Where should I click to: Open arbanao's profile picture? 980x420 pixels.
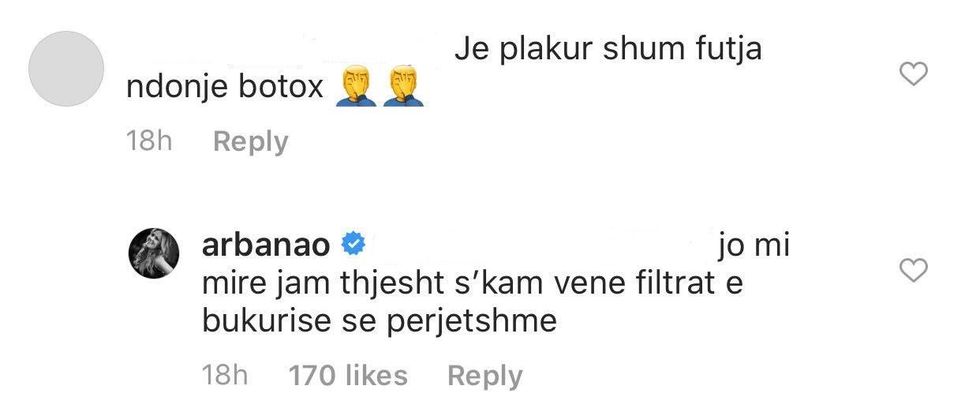pyautogui.click(x=154, y=253)
